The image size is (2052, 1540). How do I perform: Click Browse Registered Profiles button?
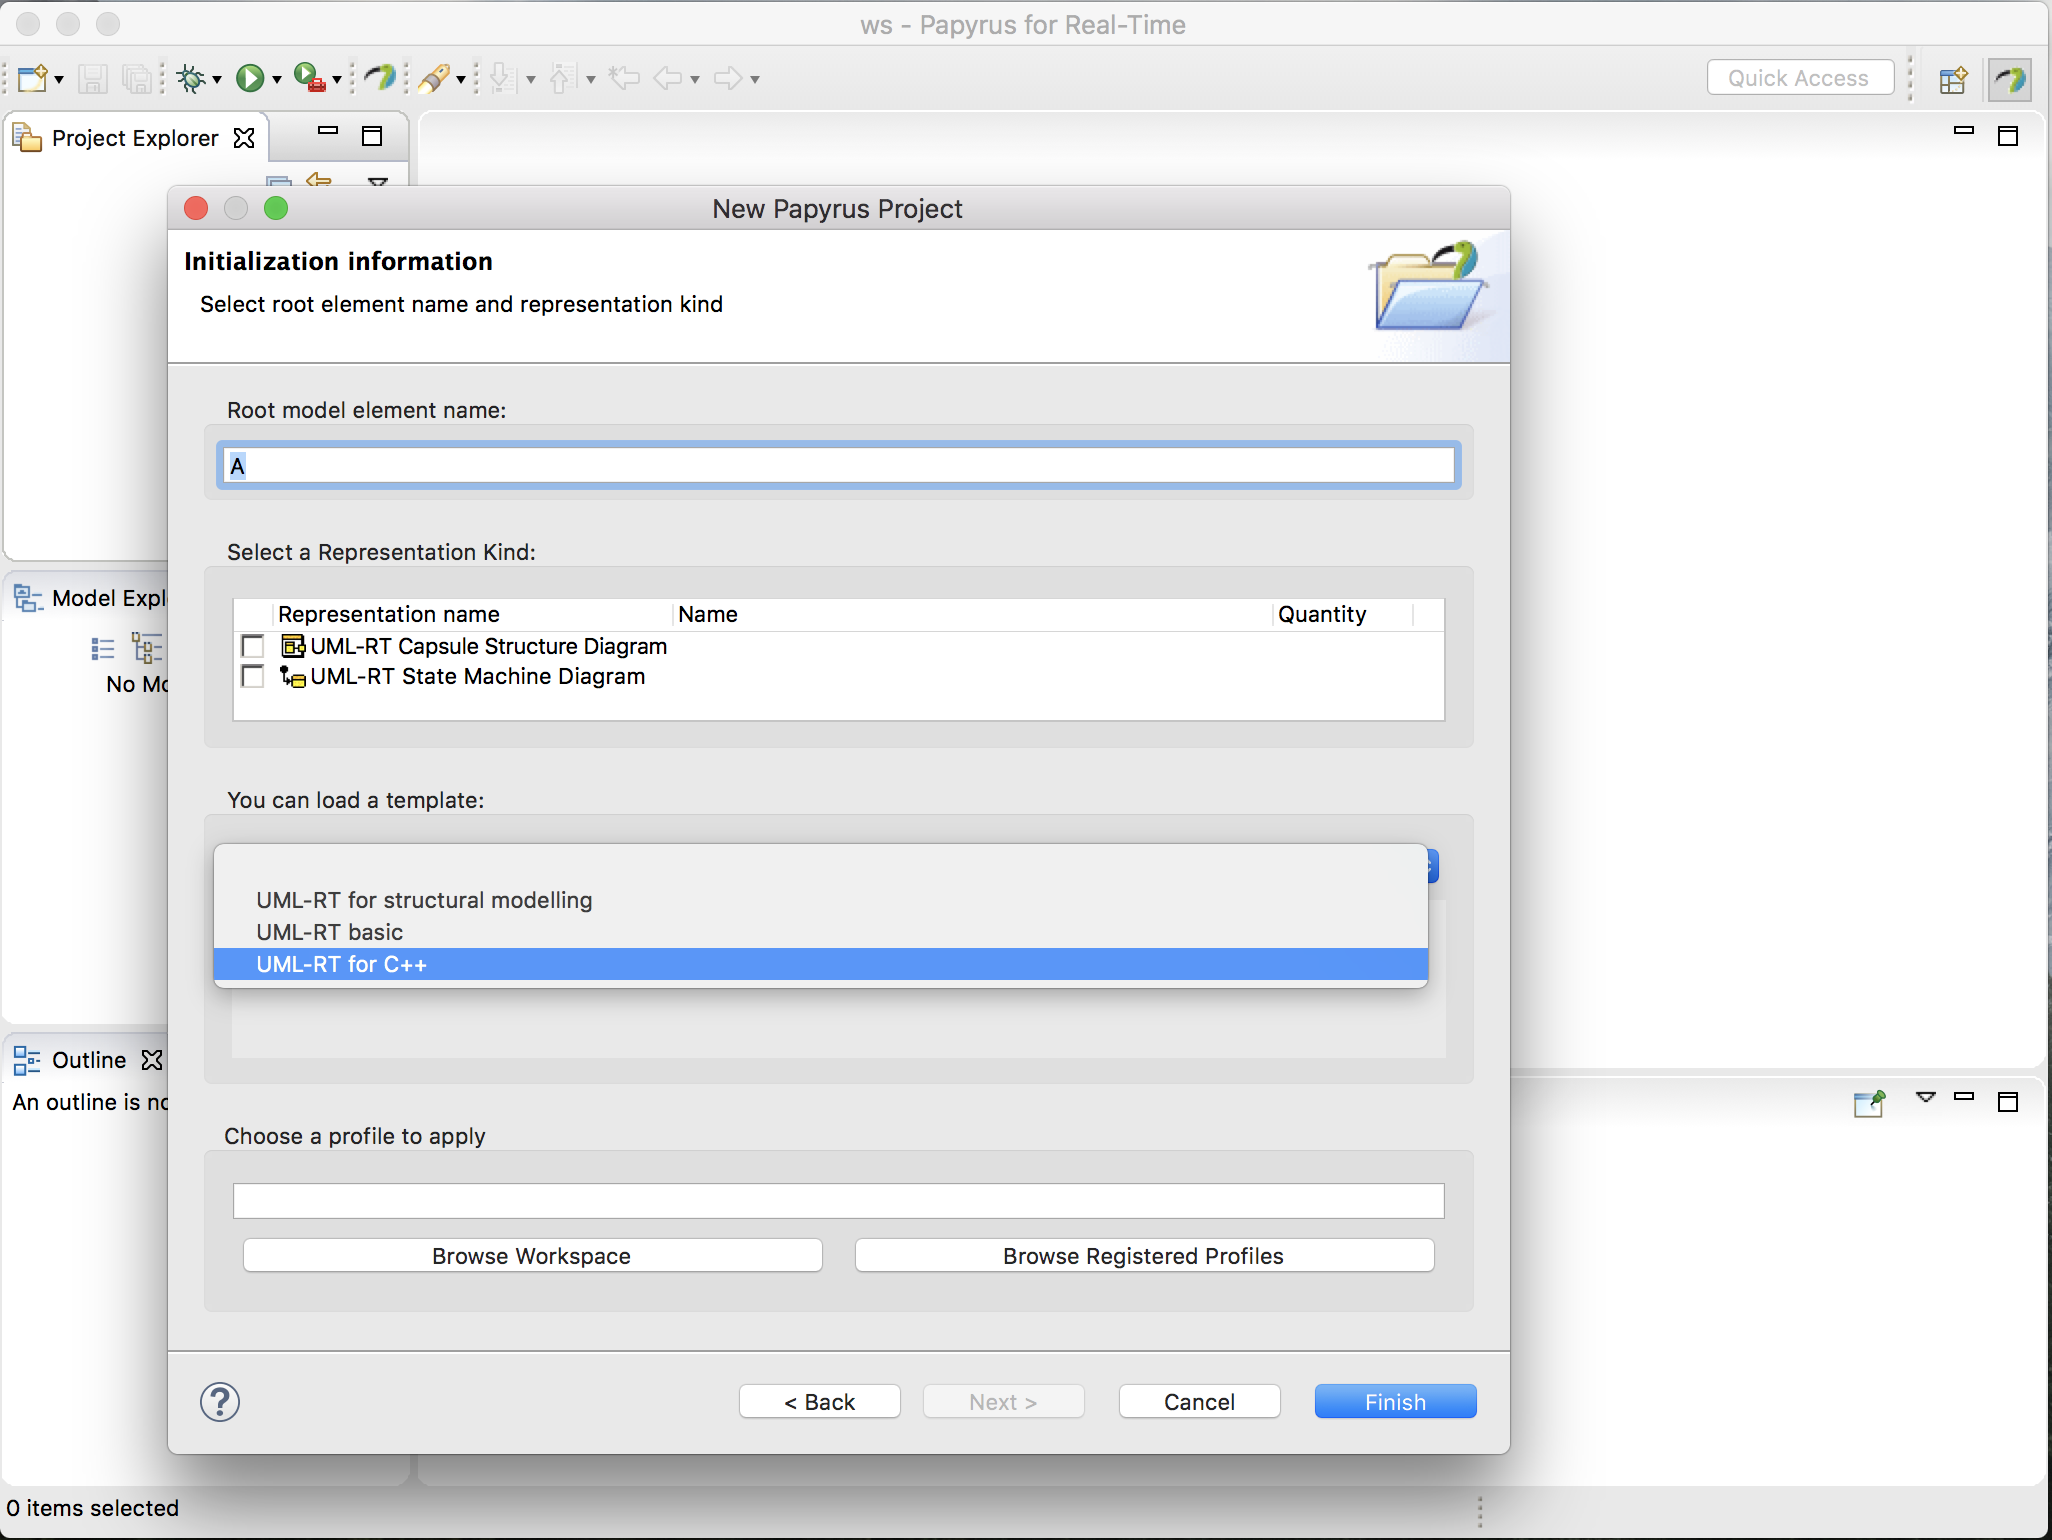click(x=1144, y=1256)
